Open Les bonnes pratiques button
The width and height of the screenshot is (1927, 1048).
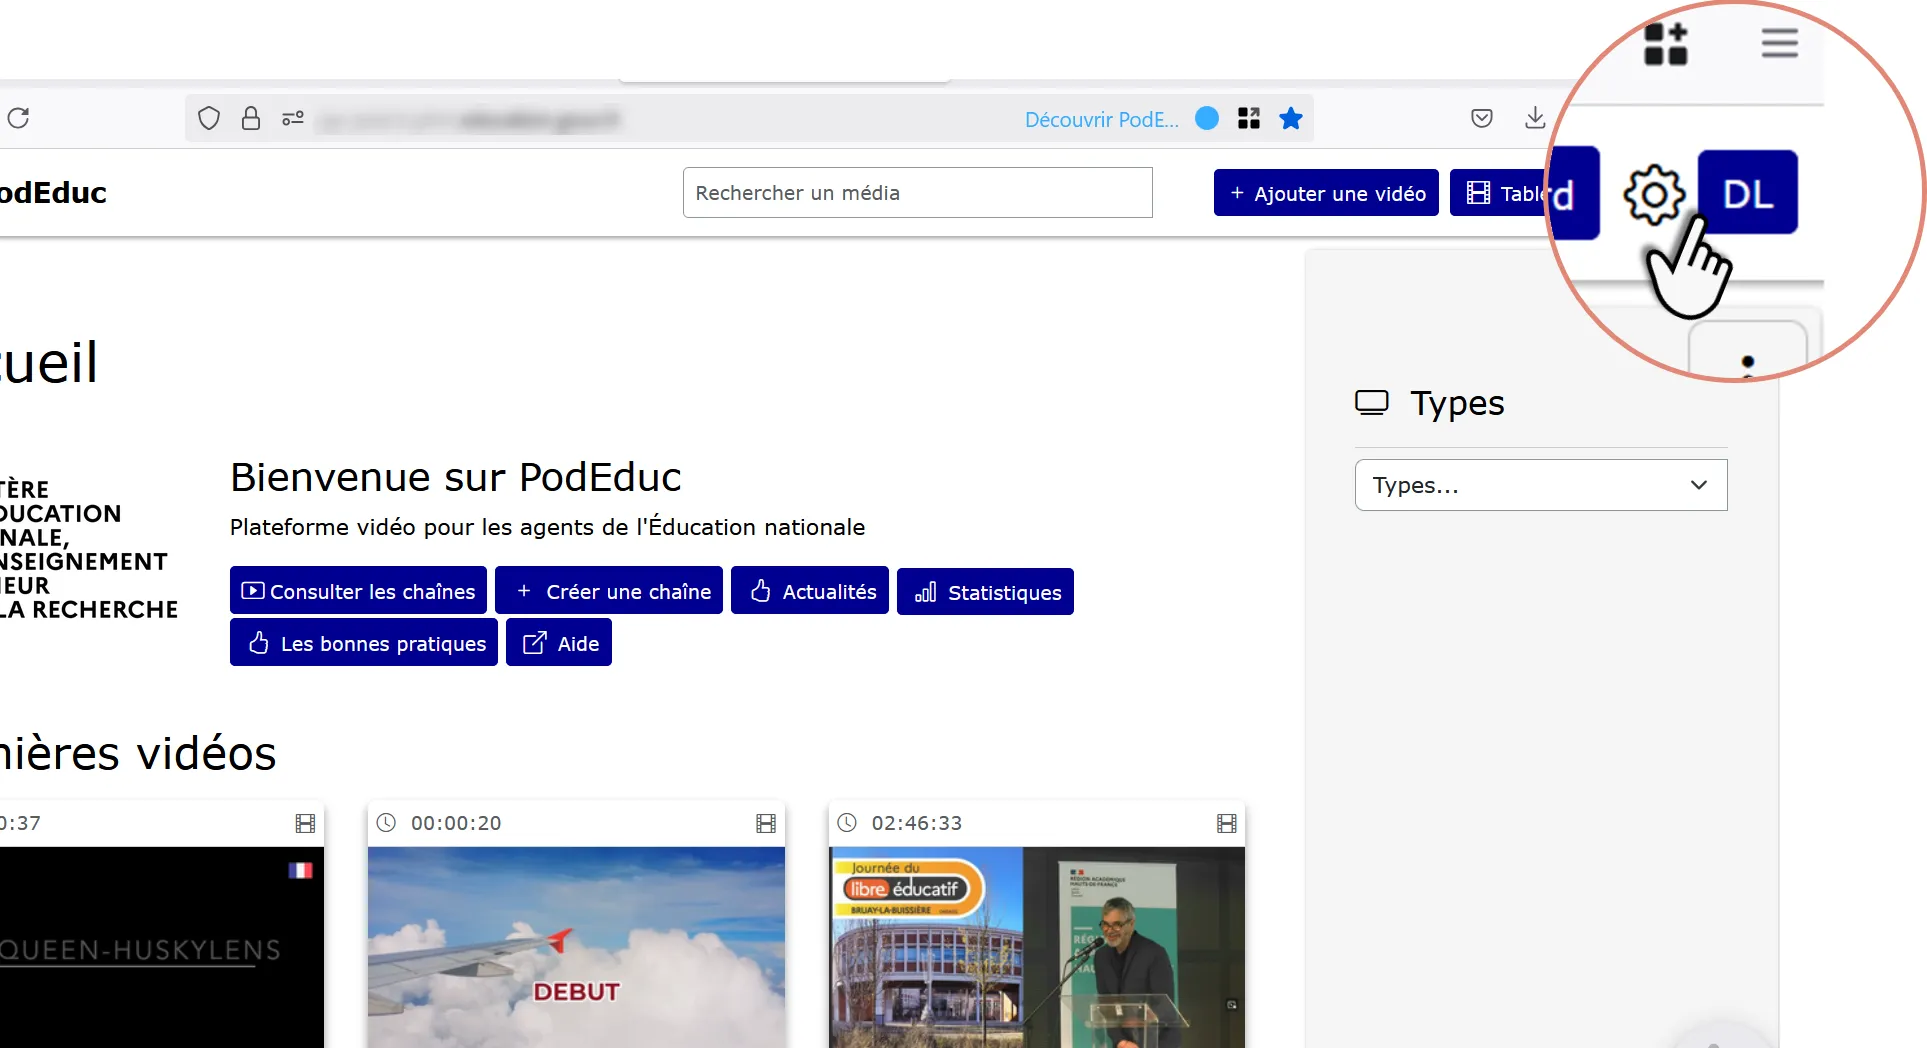point(364,643)
